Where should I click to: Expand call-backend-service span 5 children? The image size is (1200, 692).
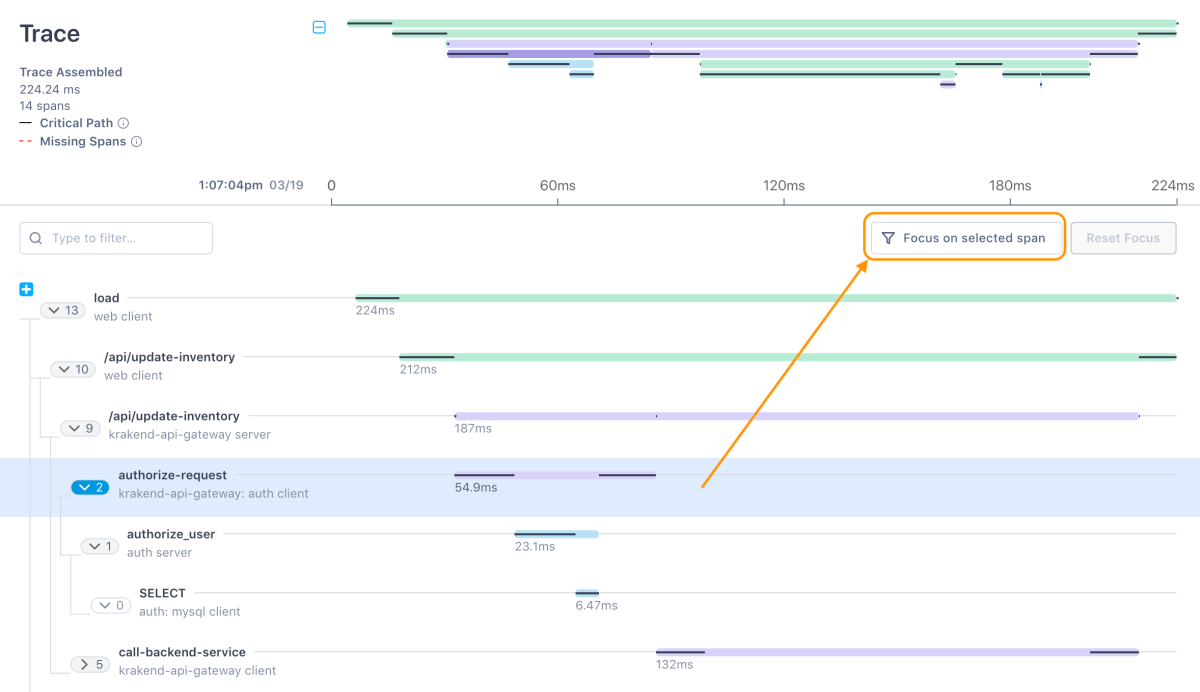90,664
